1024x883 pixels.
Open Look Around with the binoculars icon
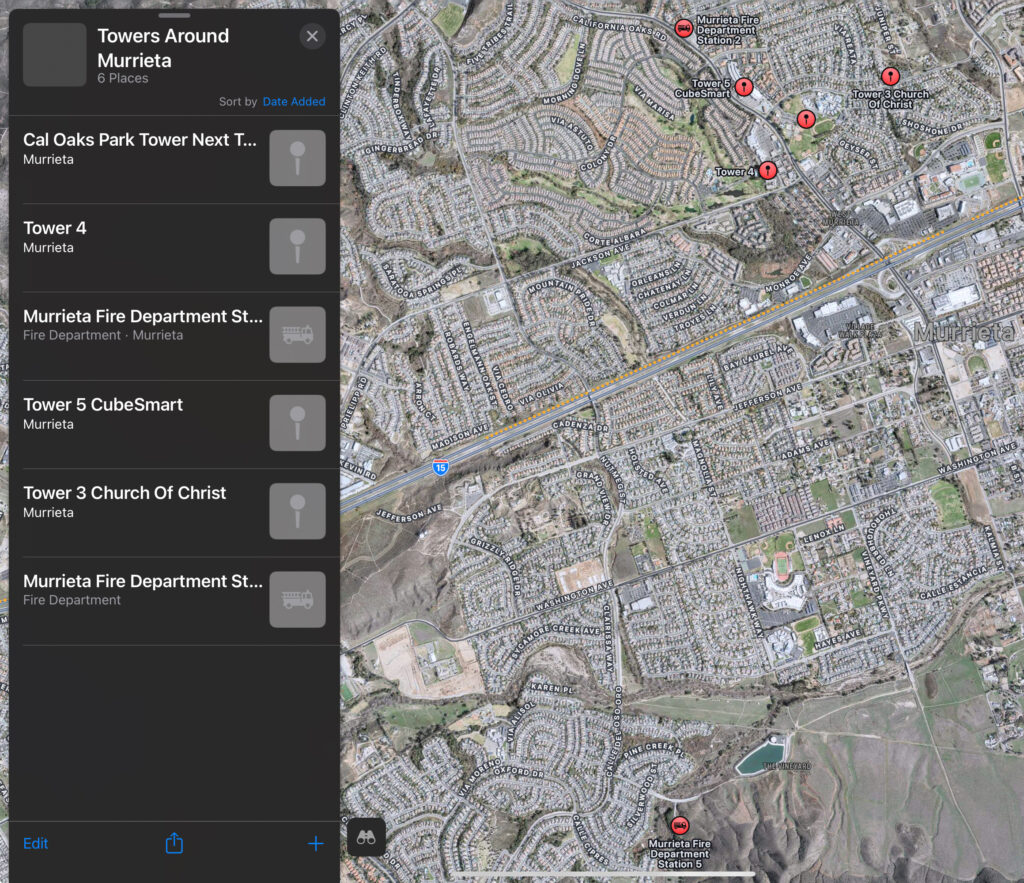click(x=366, y=838)
